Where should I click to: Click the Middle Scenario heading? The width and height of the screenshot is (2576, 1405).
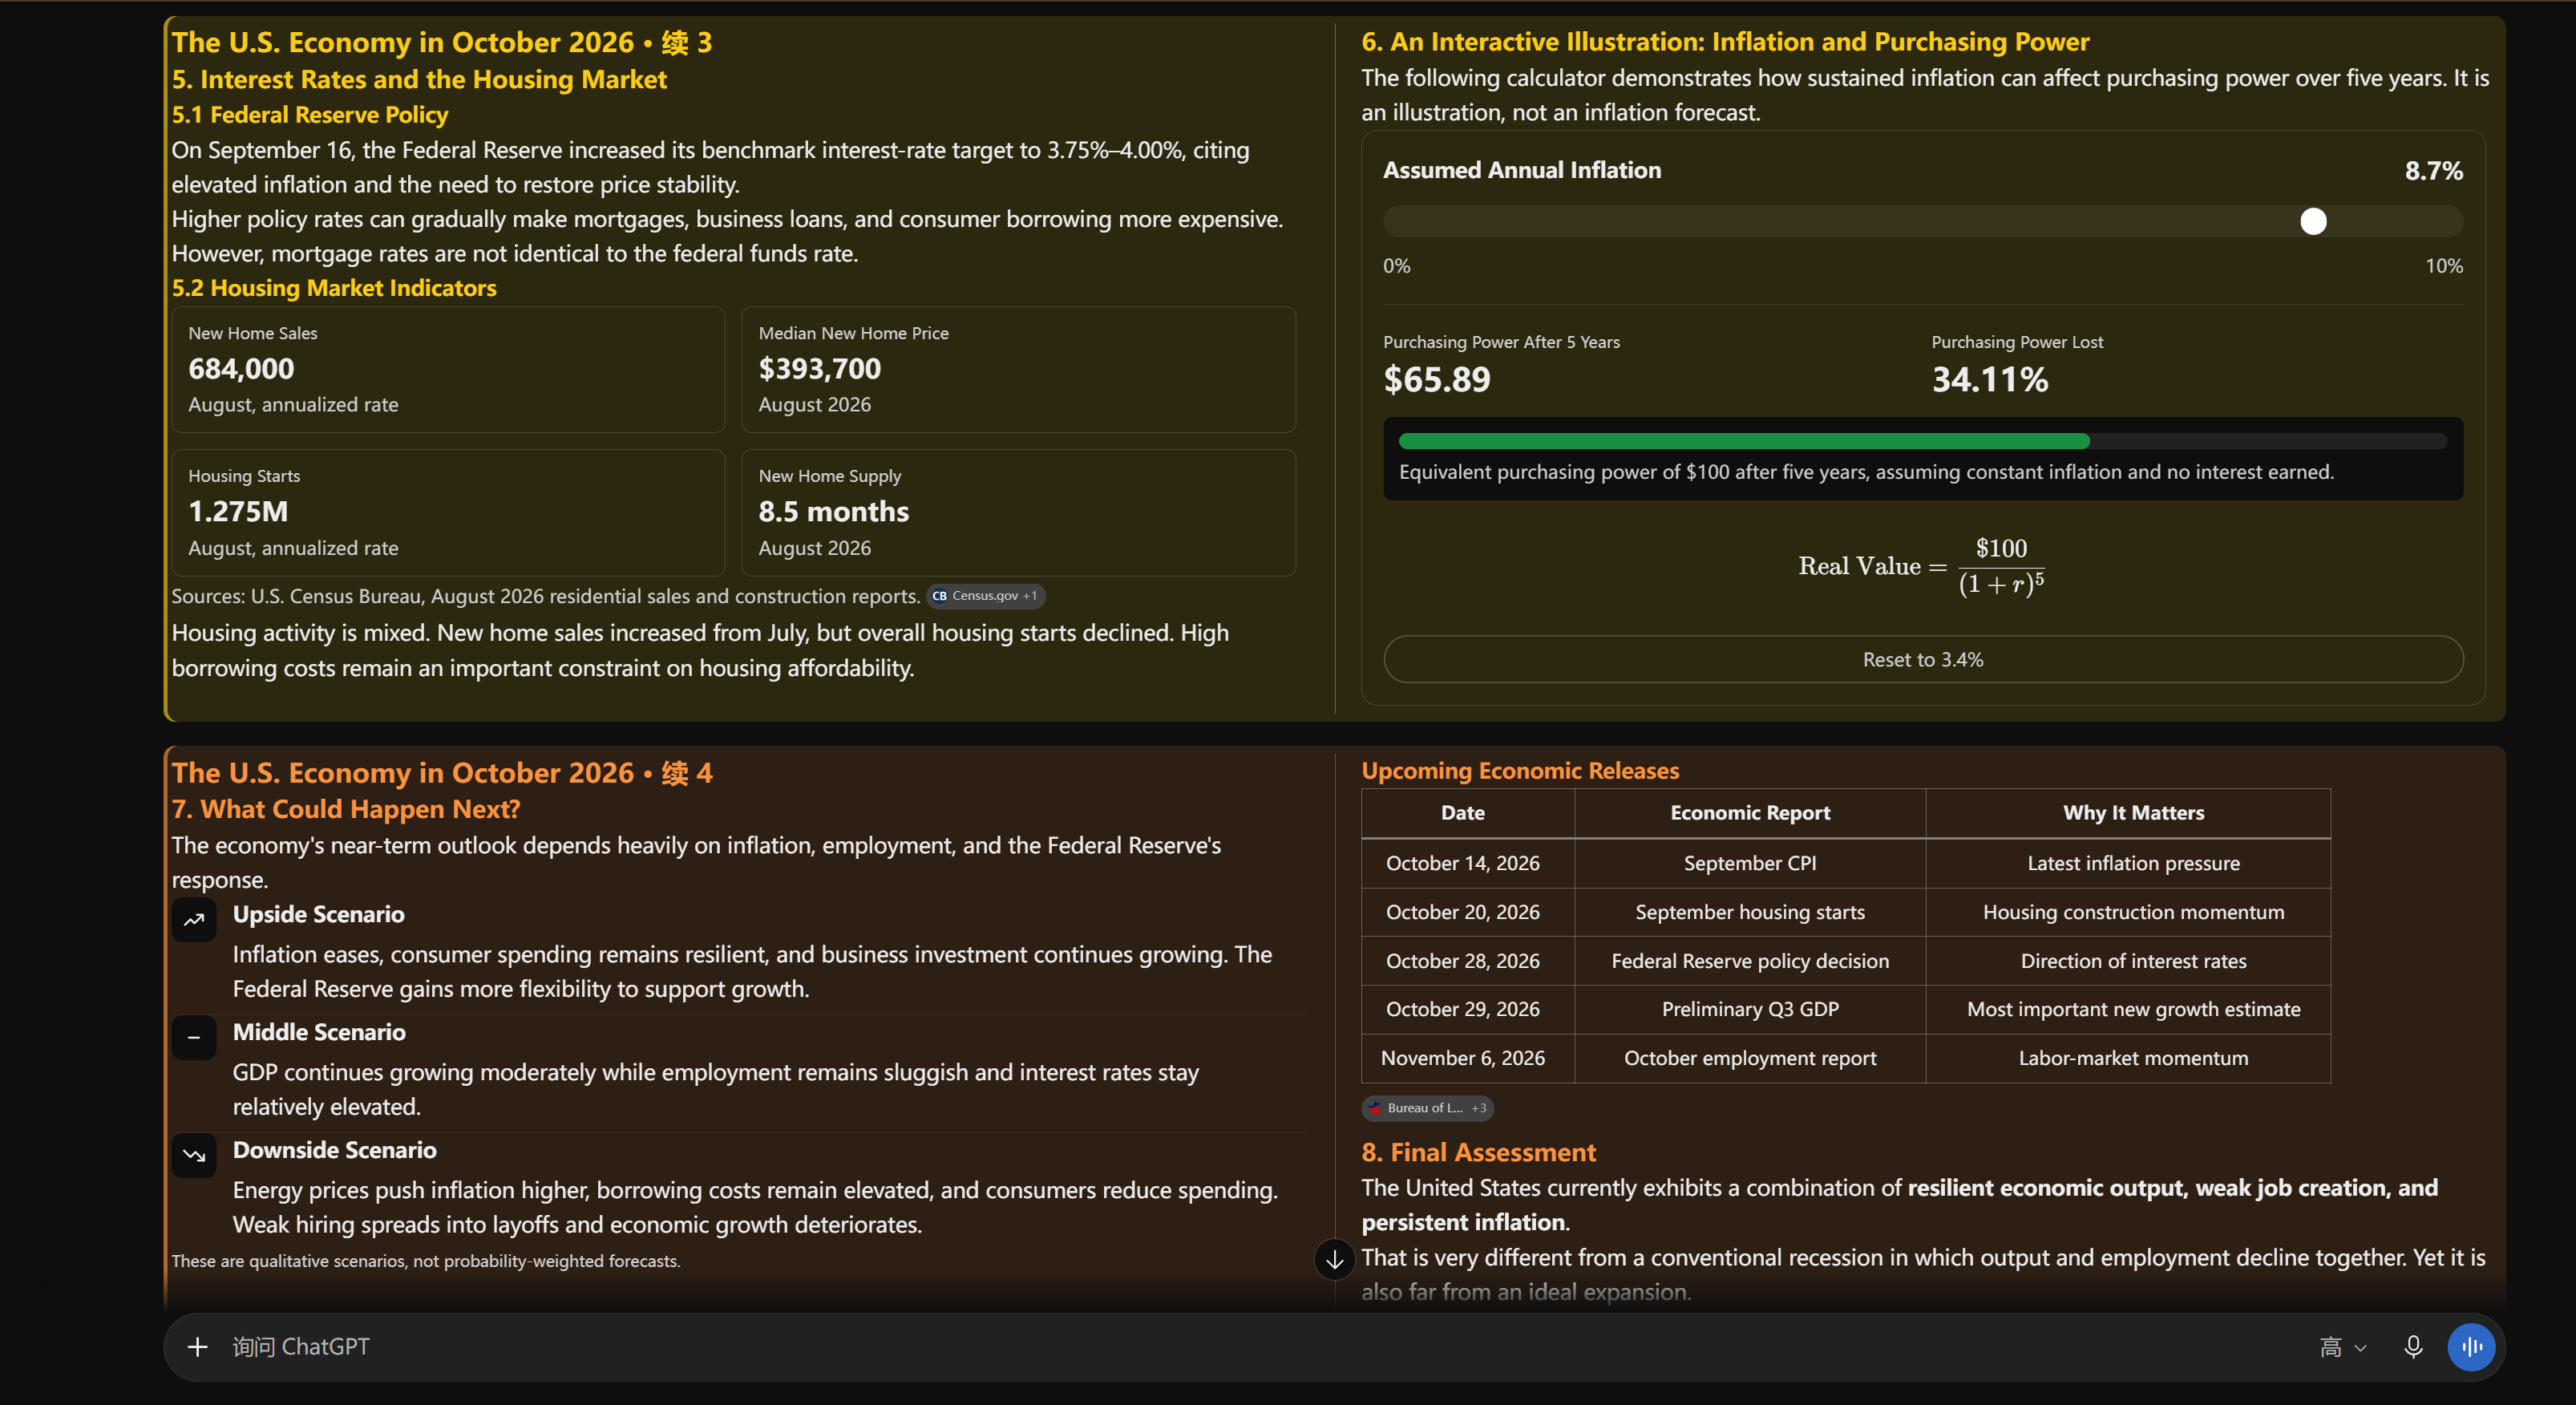pyautogui.click(x=319, y=1032)
